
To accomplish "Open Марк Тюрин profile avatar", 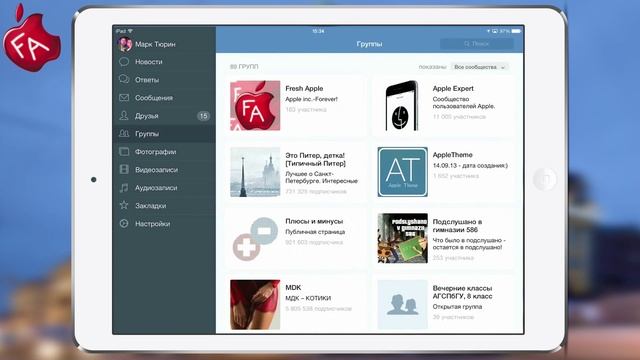I will coord(125,44).
